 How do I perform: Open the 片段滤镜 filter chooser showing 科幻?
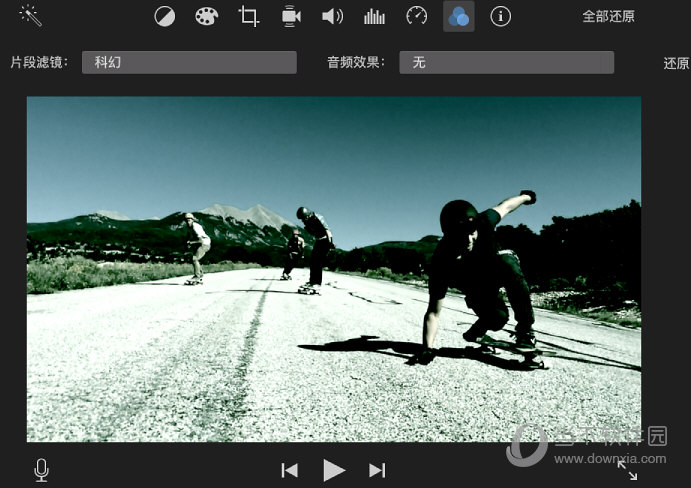coord(189,62)
